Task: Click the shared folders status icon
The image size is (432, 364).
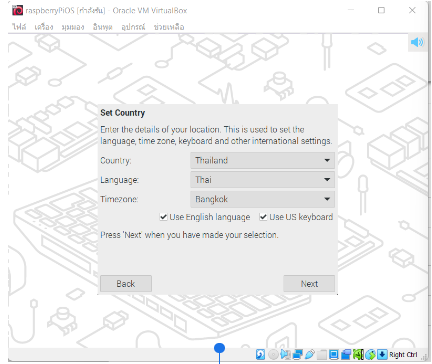Action: pyautogui.click(x=322, y=354)
